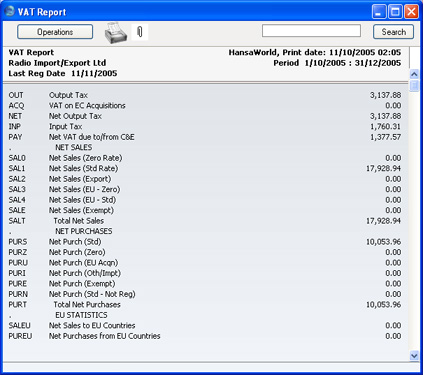Click Net Purch (Std) label
Image resolution: width=423 pixels, height=375 pixels.
coord(75,242)
